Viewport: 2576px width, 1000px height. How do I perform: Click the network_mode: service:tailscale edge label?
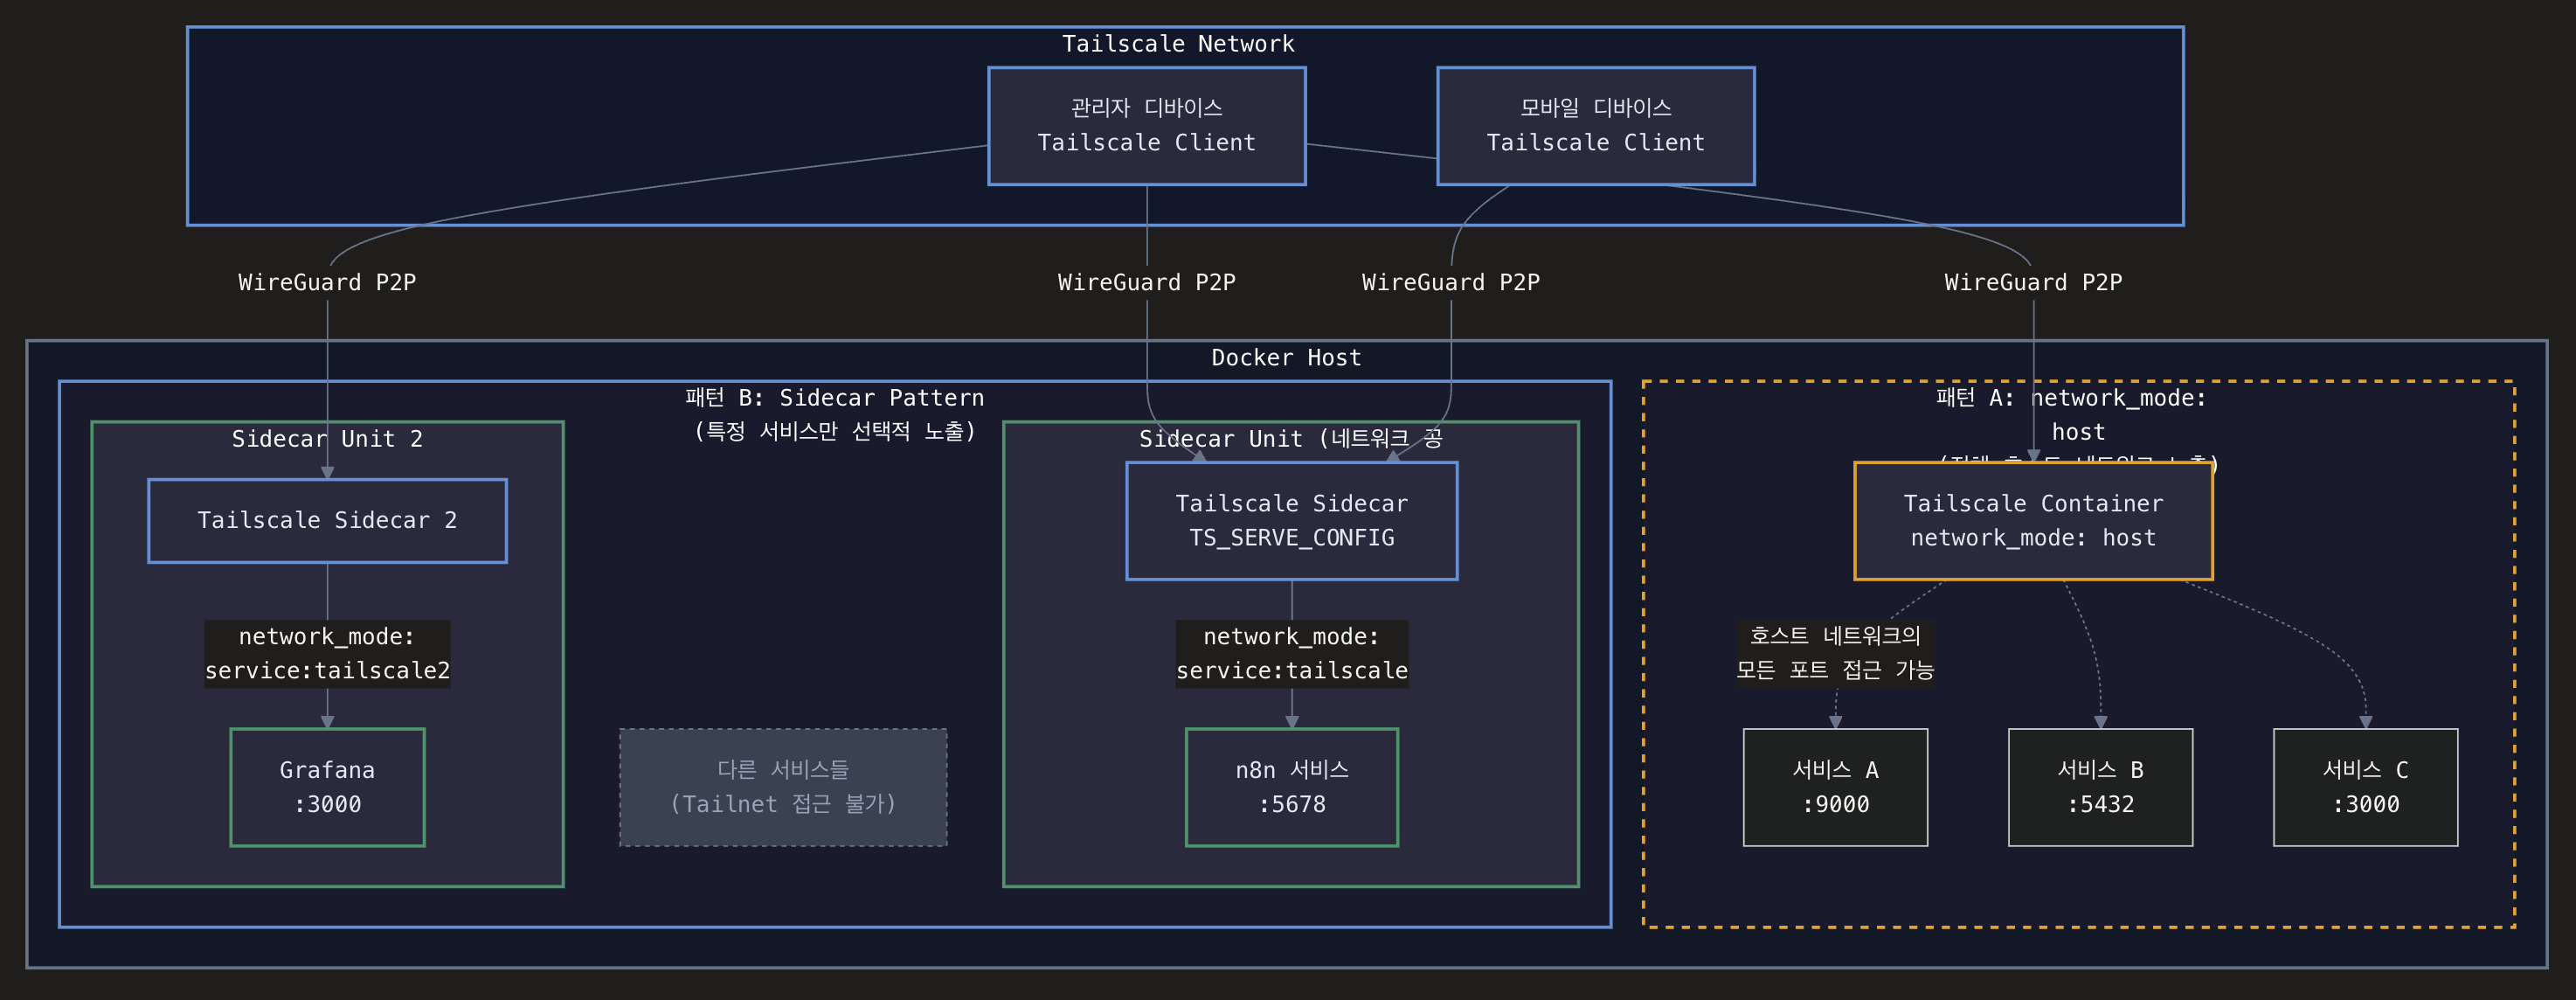click(x=1291, y=654)
